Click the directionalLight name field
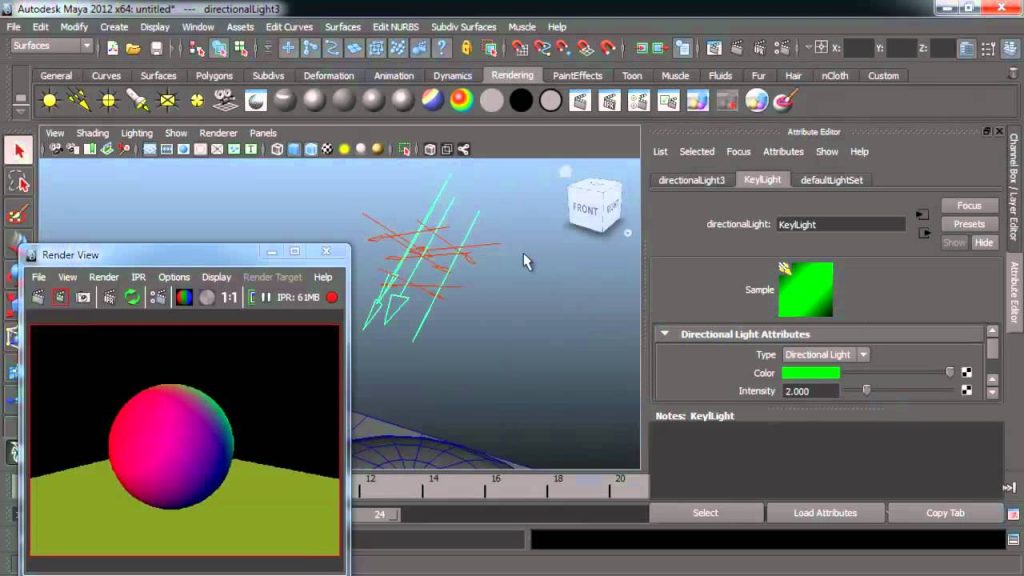Image resolution: width=1024 pixels, height=576 pixels. point(840,225)
